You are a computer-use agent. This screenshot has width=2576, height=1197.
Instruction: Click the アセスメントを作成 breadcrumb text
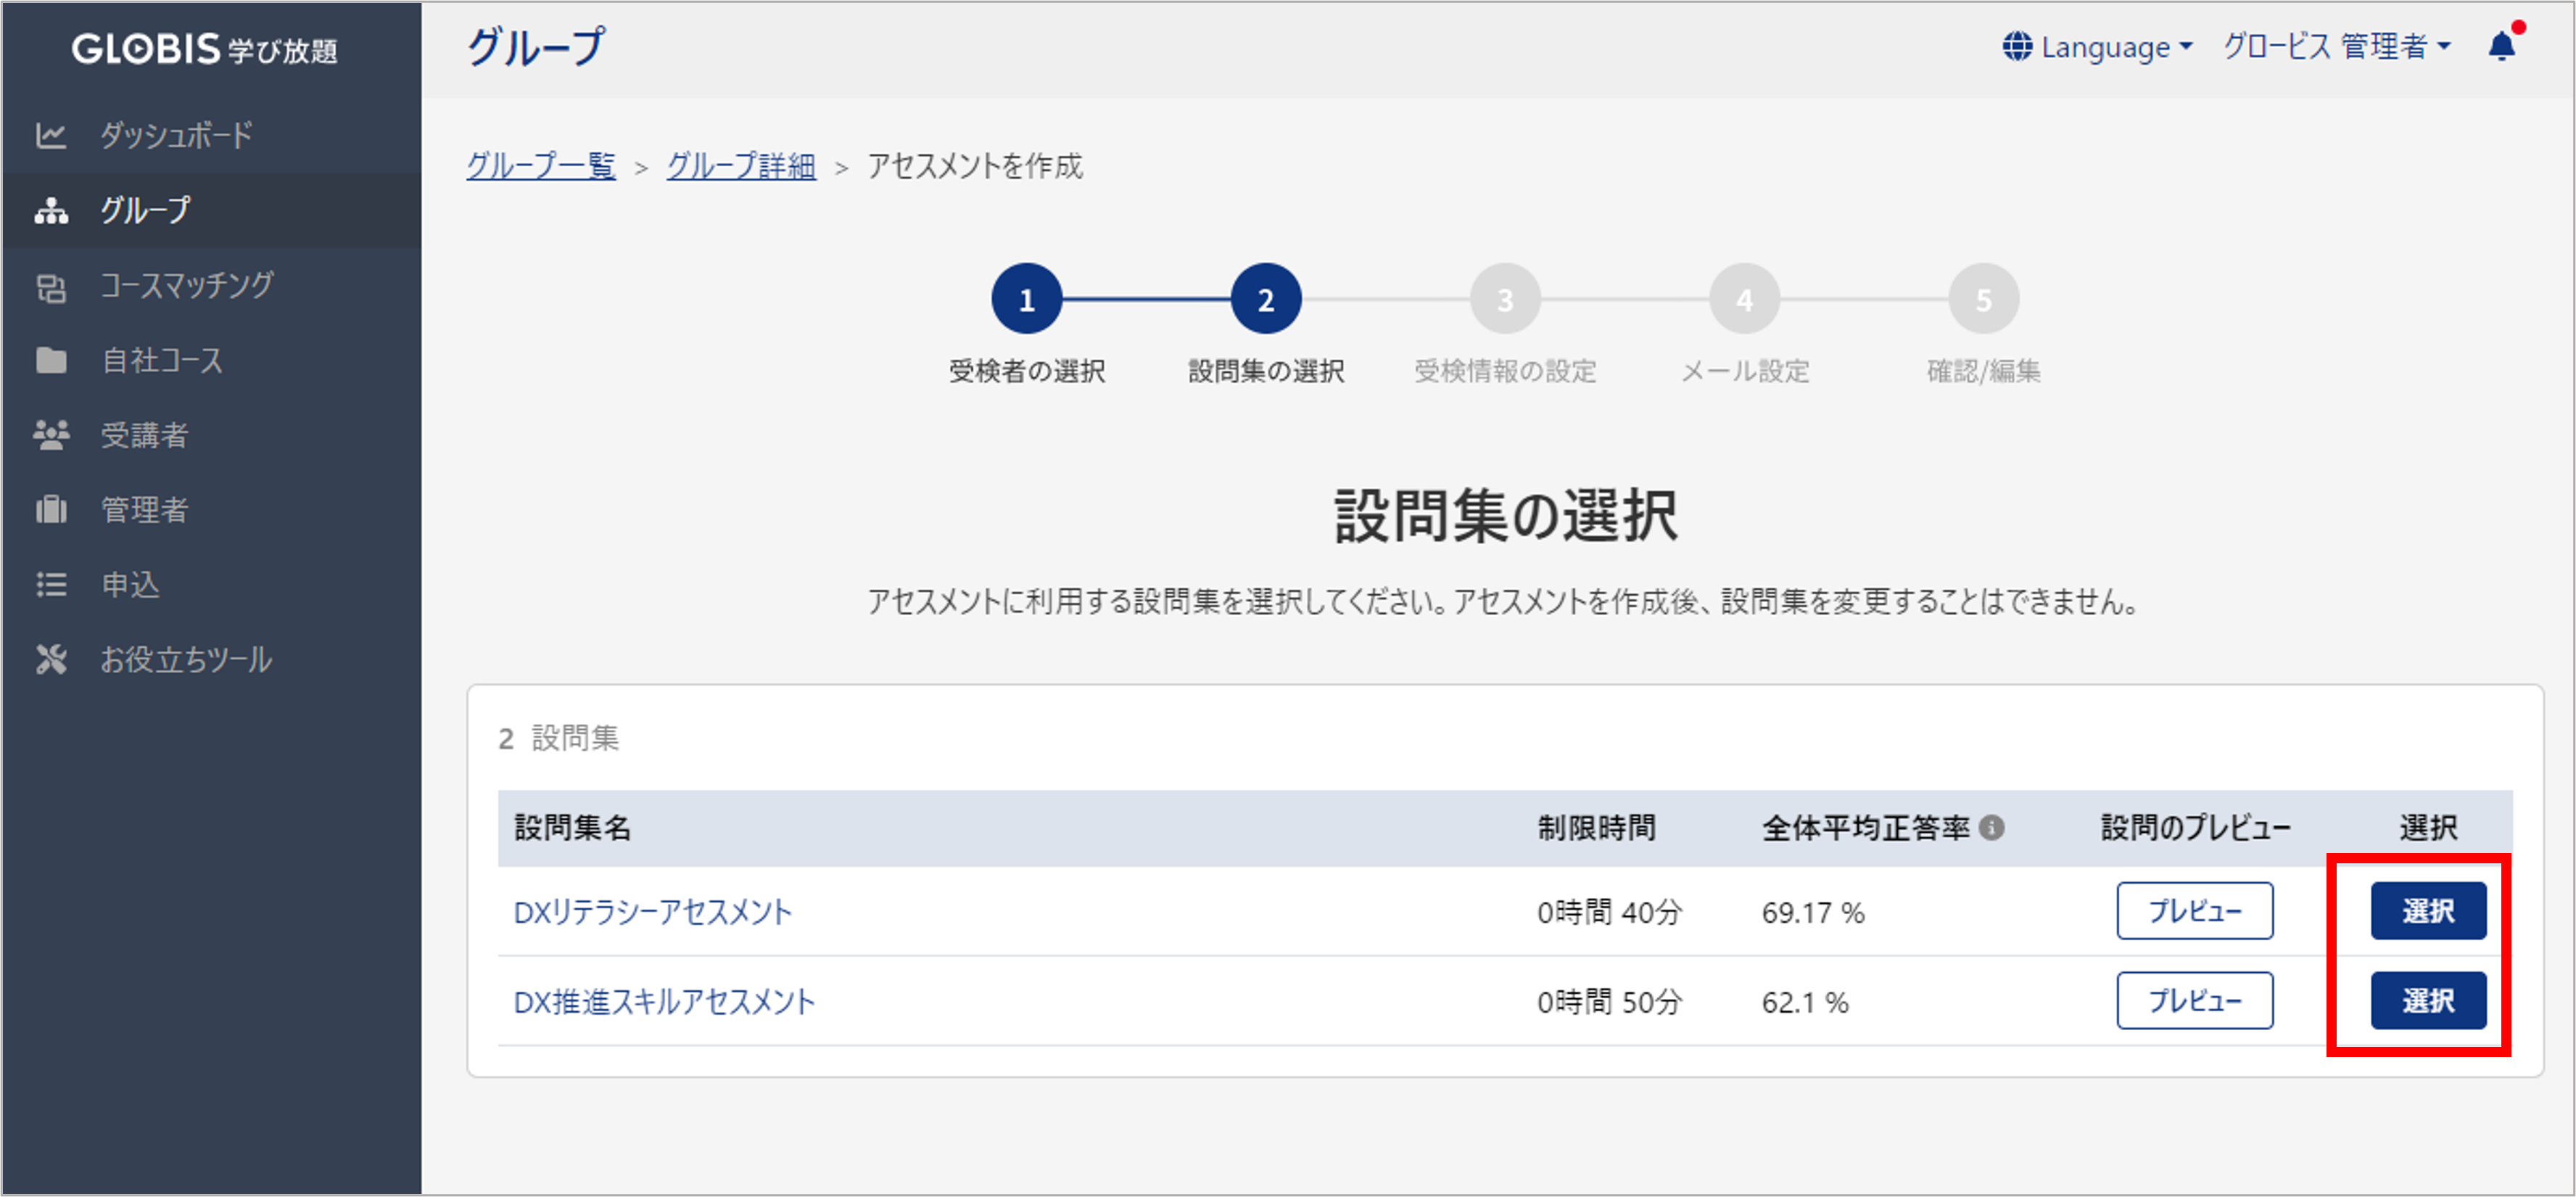pyautogui.click(x=975, y=166)
